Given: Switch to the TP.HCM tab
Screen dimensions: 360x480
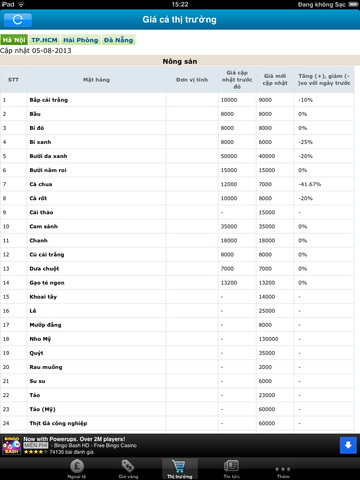Looking at the screenshot, I should (x=44, y=40).
